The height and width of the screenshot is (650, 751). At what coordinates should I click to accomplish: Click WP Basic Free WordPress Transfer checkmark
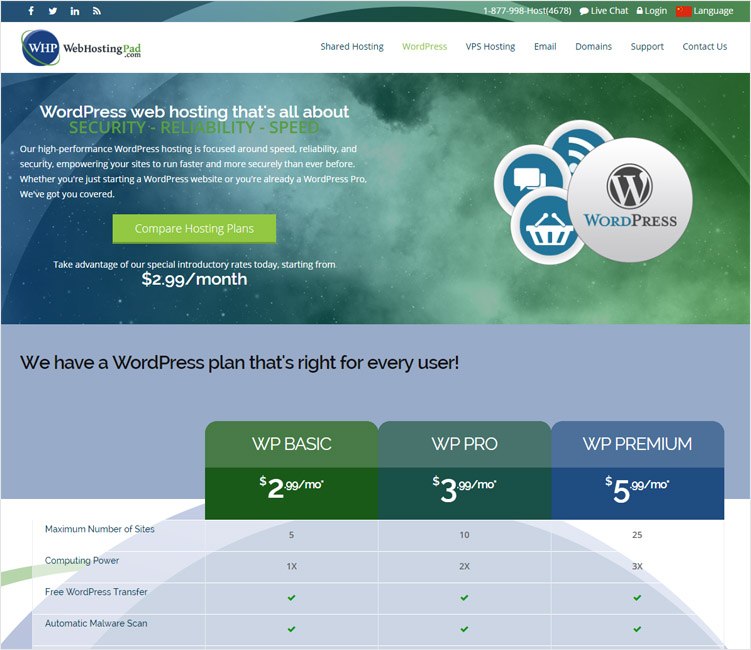[x=292, y=598]
